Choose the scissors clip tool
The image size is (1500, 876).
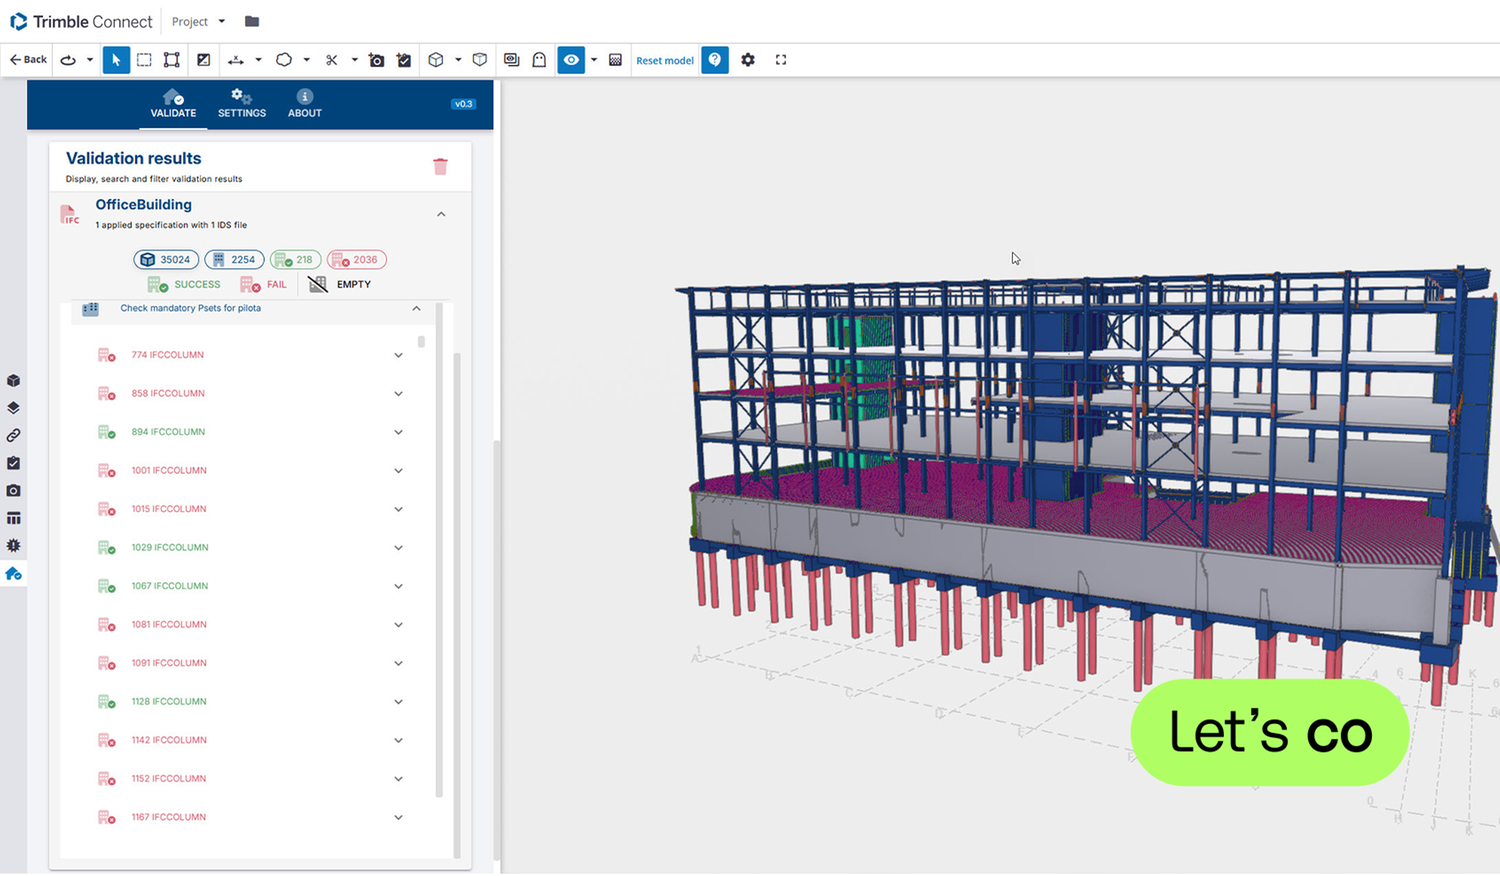pyautogui.click(x=332, y=60)
